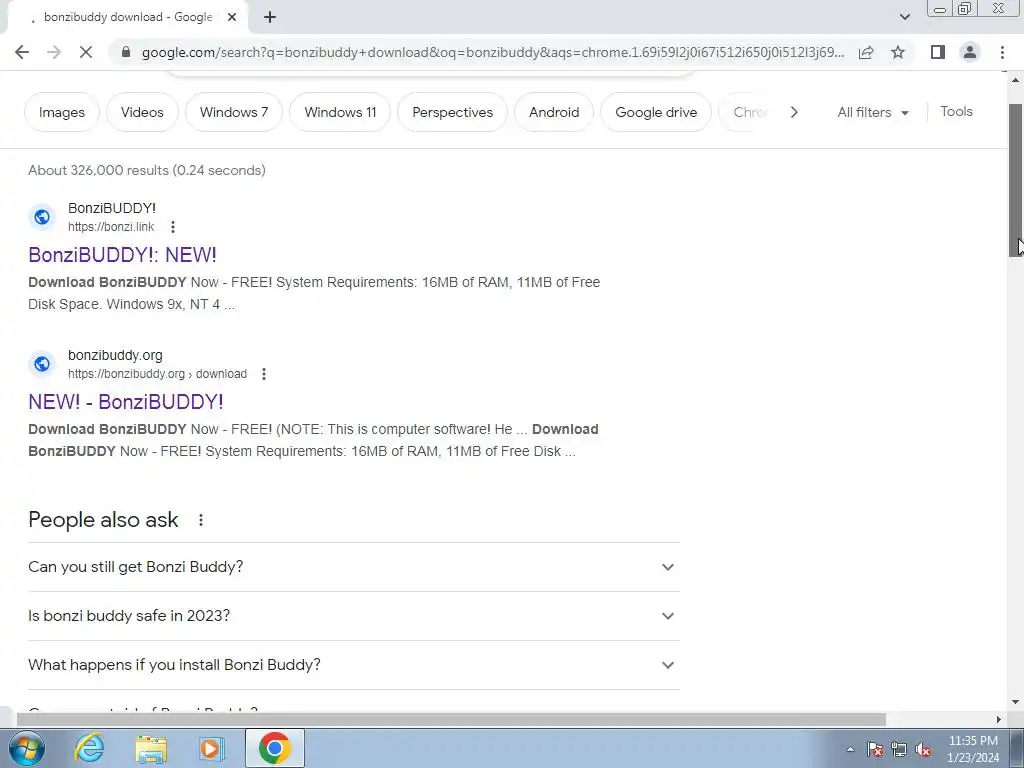Expand Can you still get Bonzi Buddy?
This screenshot has height=768, width=1024.
tap(353, 567)
